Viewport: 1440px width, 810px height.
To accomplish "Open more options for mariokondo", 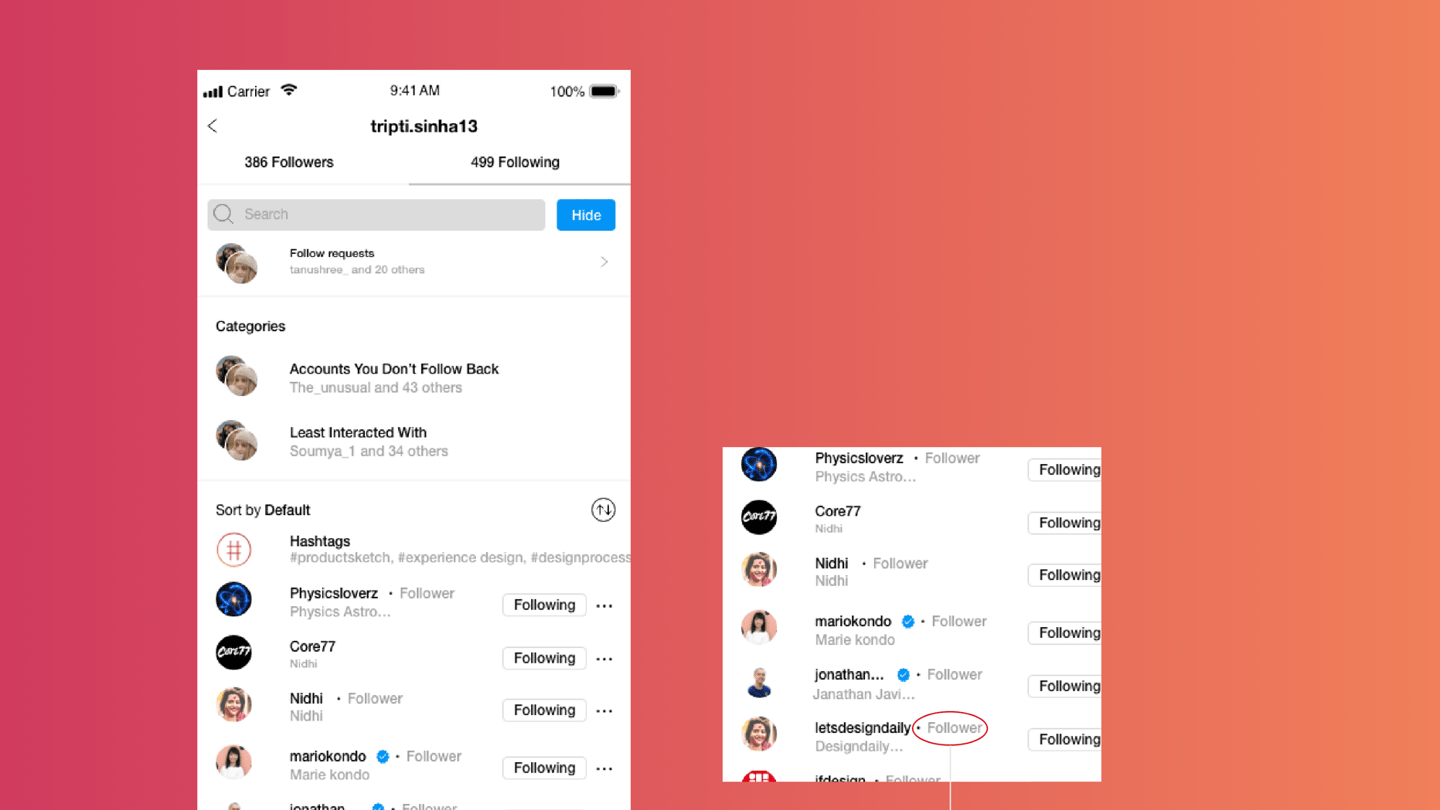I will pyautogui.click(x=604, y=769).
